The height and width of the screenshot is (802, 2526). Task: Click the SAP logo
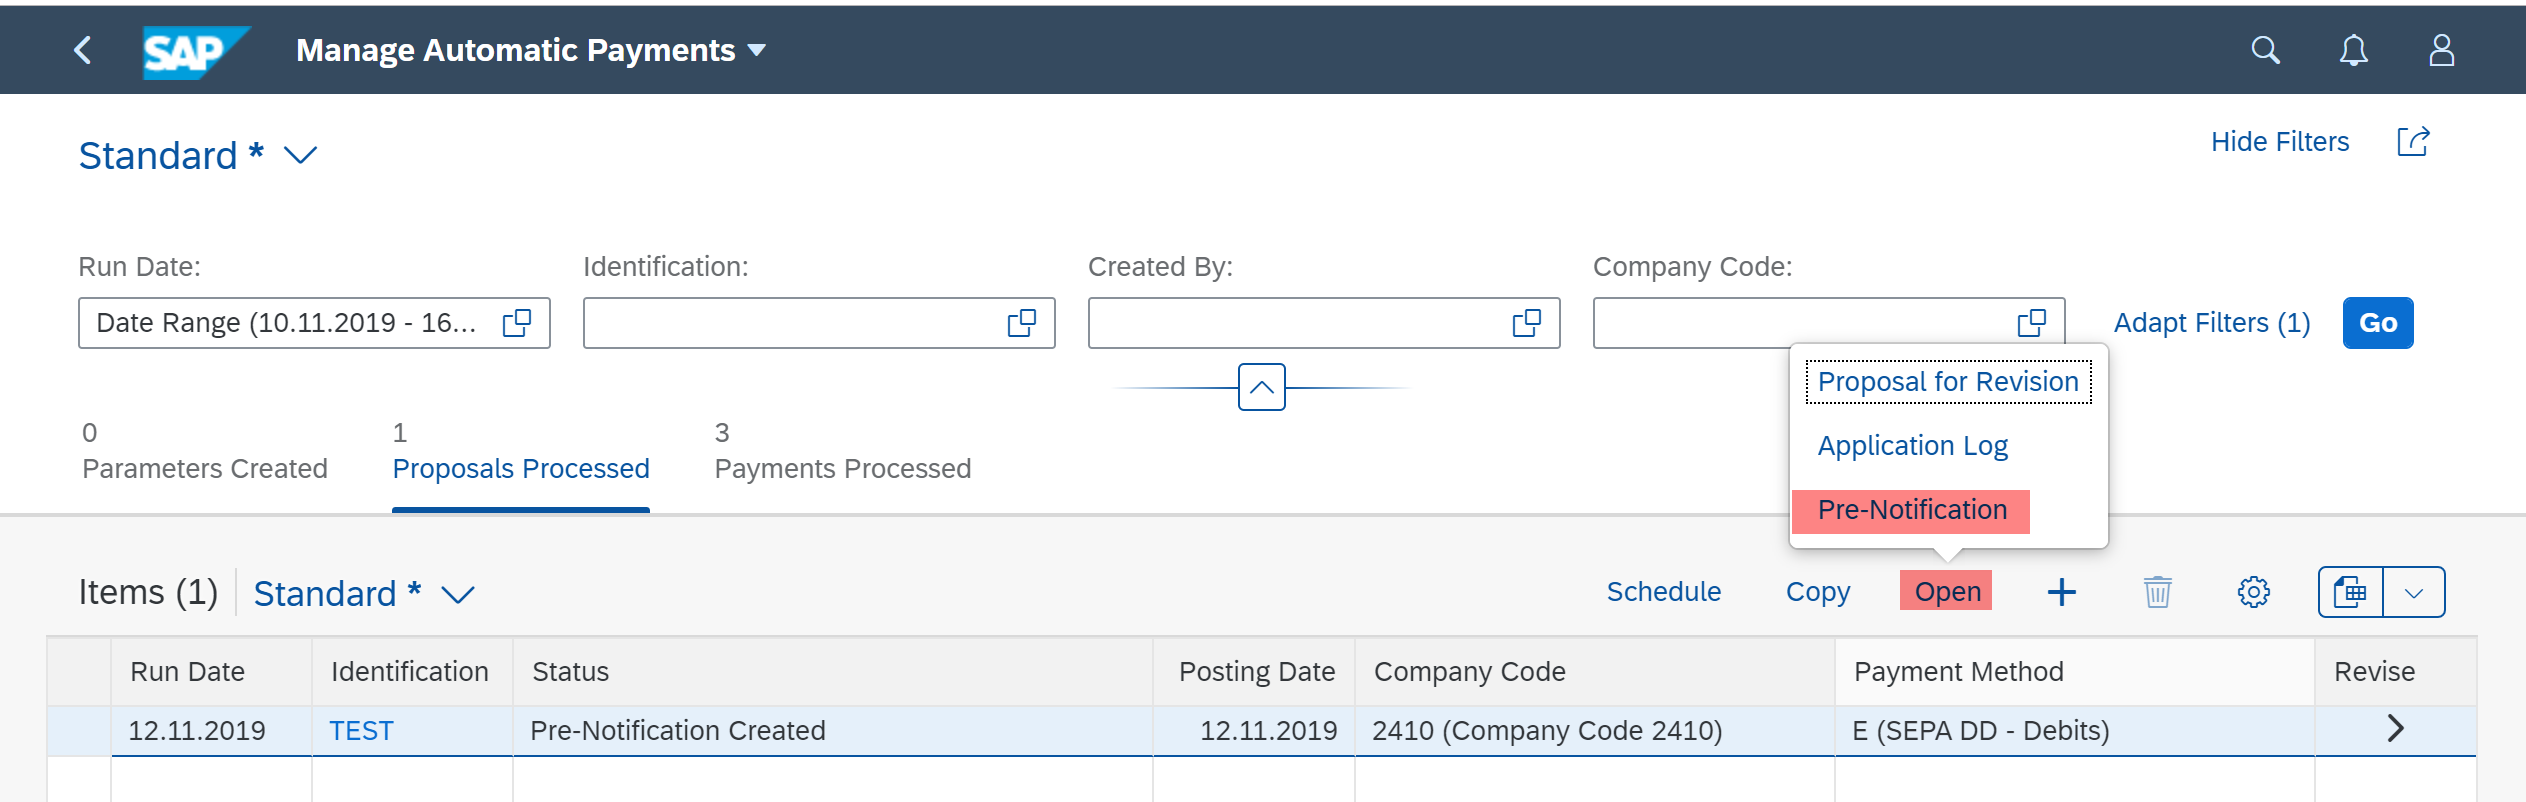195,51
